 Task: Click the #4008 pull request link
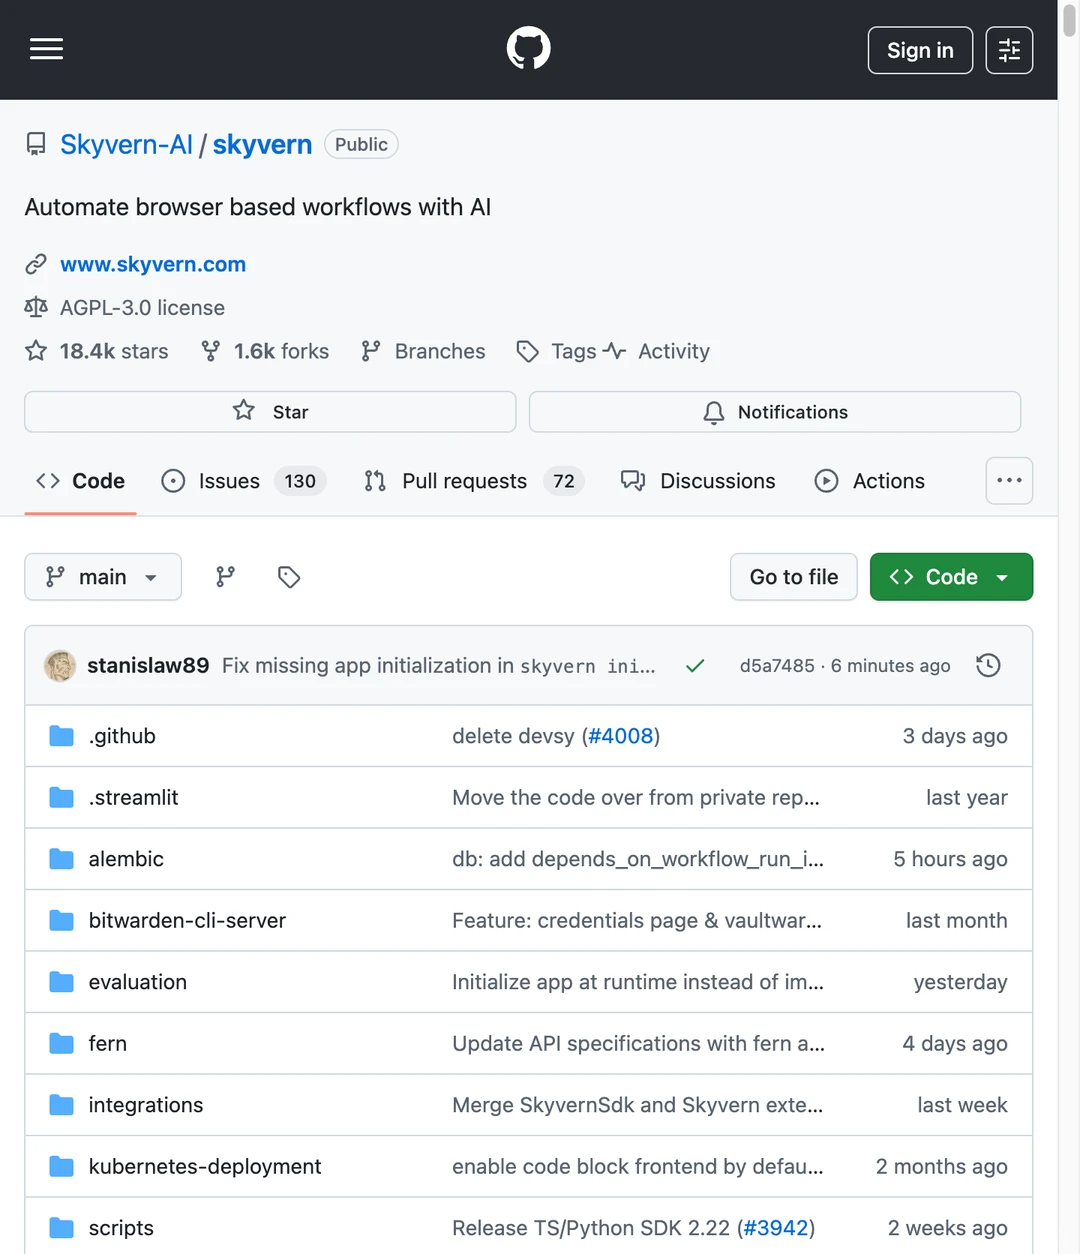coord(621,736)
